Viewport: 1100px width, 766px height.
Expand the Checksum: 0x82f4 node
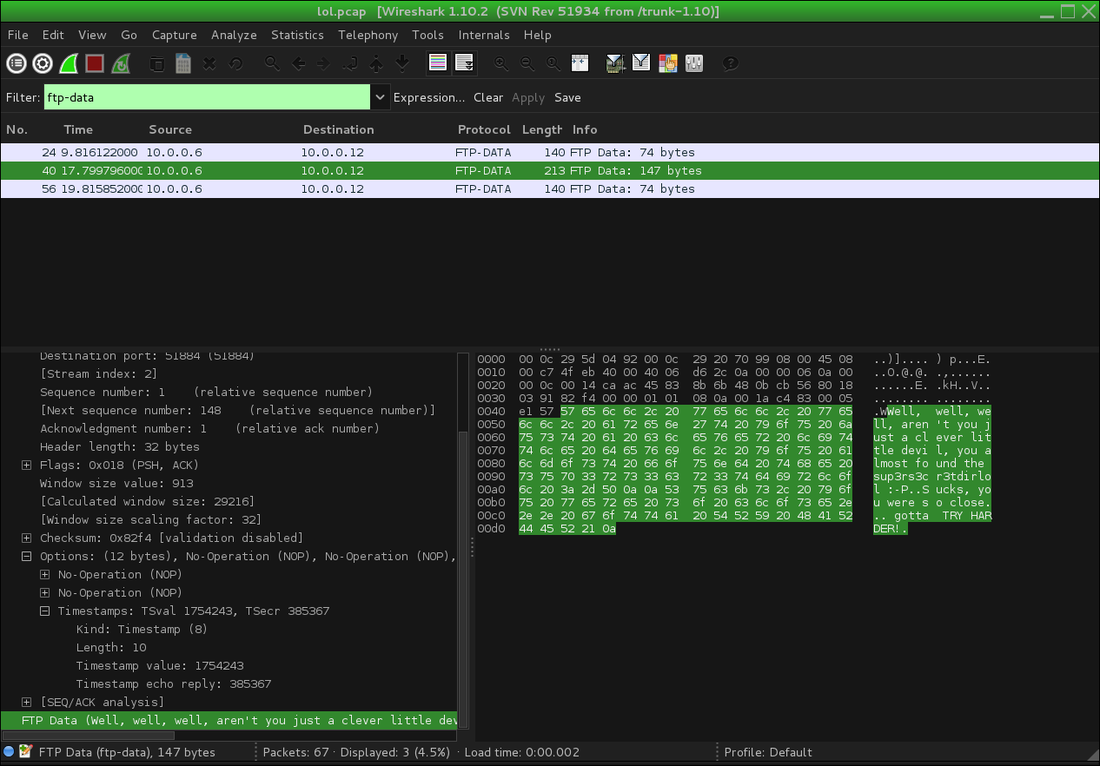[x=27, y=538]
